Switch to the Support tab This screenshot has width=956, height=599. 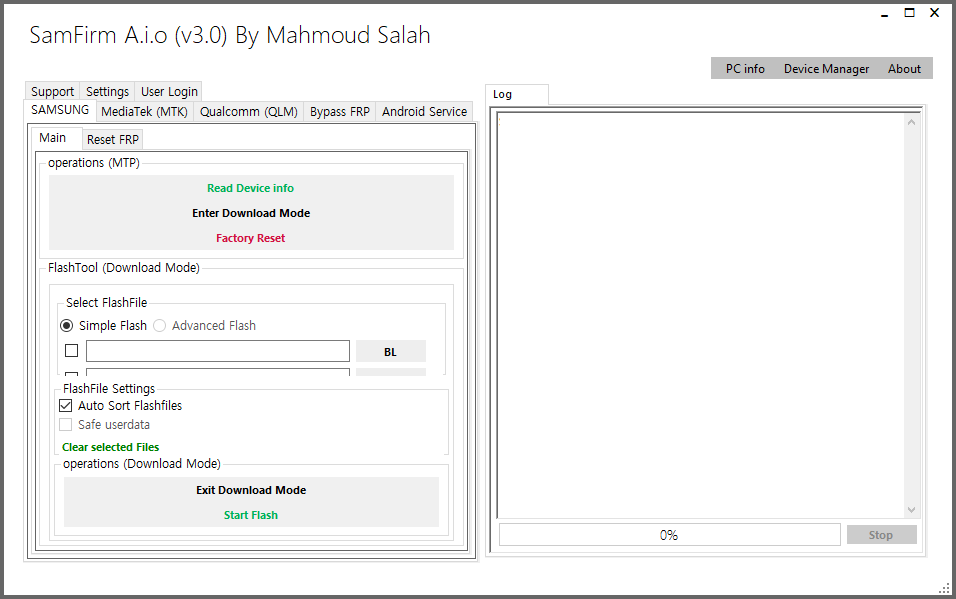click(x=52, y=91)
